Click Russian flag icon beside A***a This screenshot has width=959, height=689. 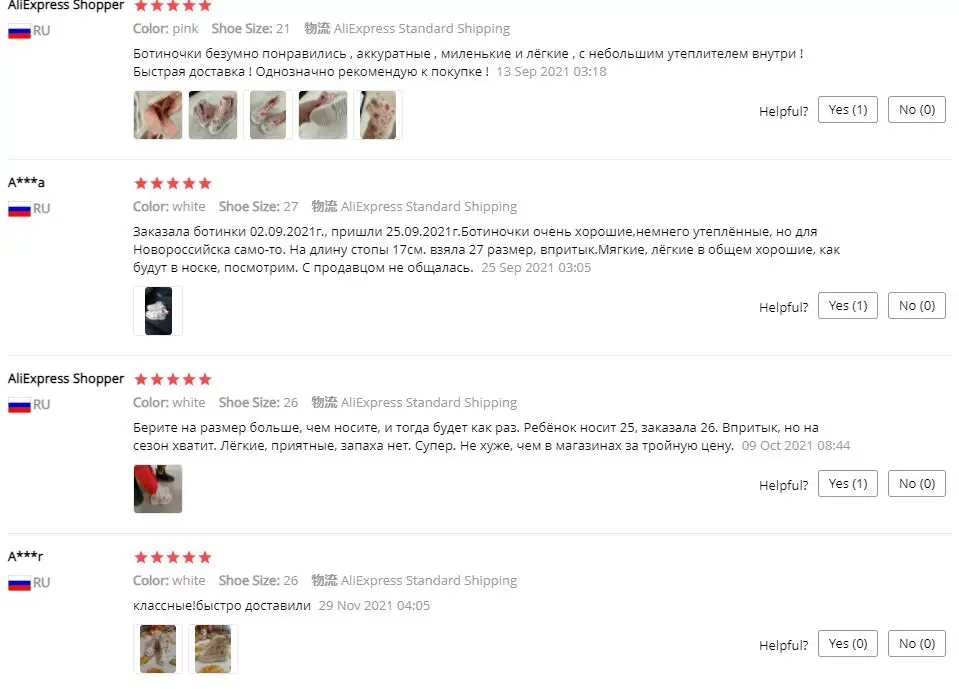(x=19, y=209)
